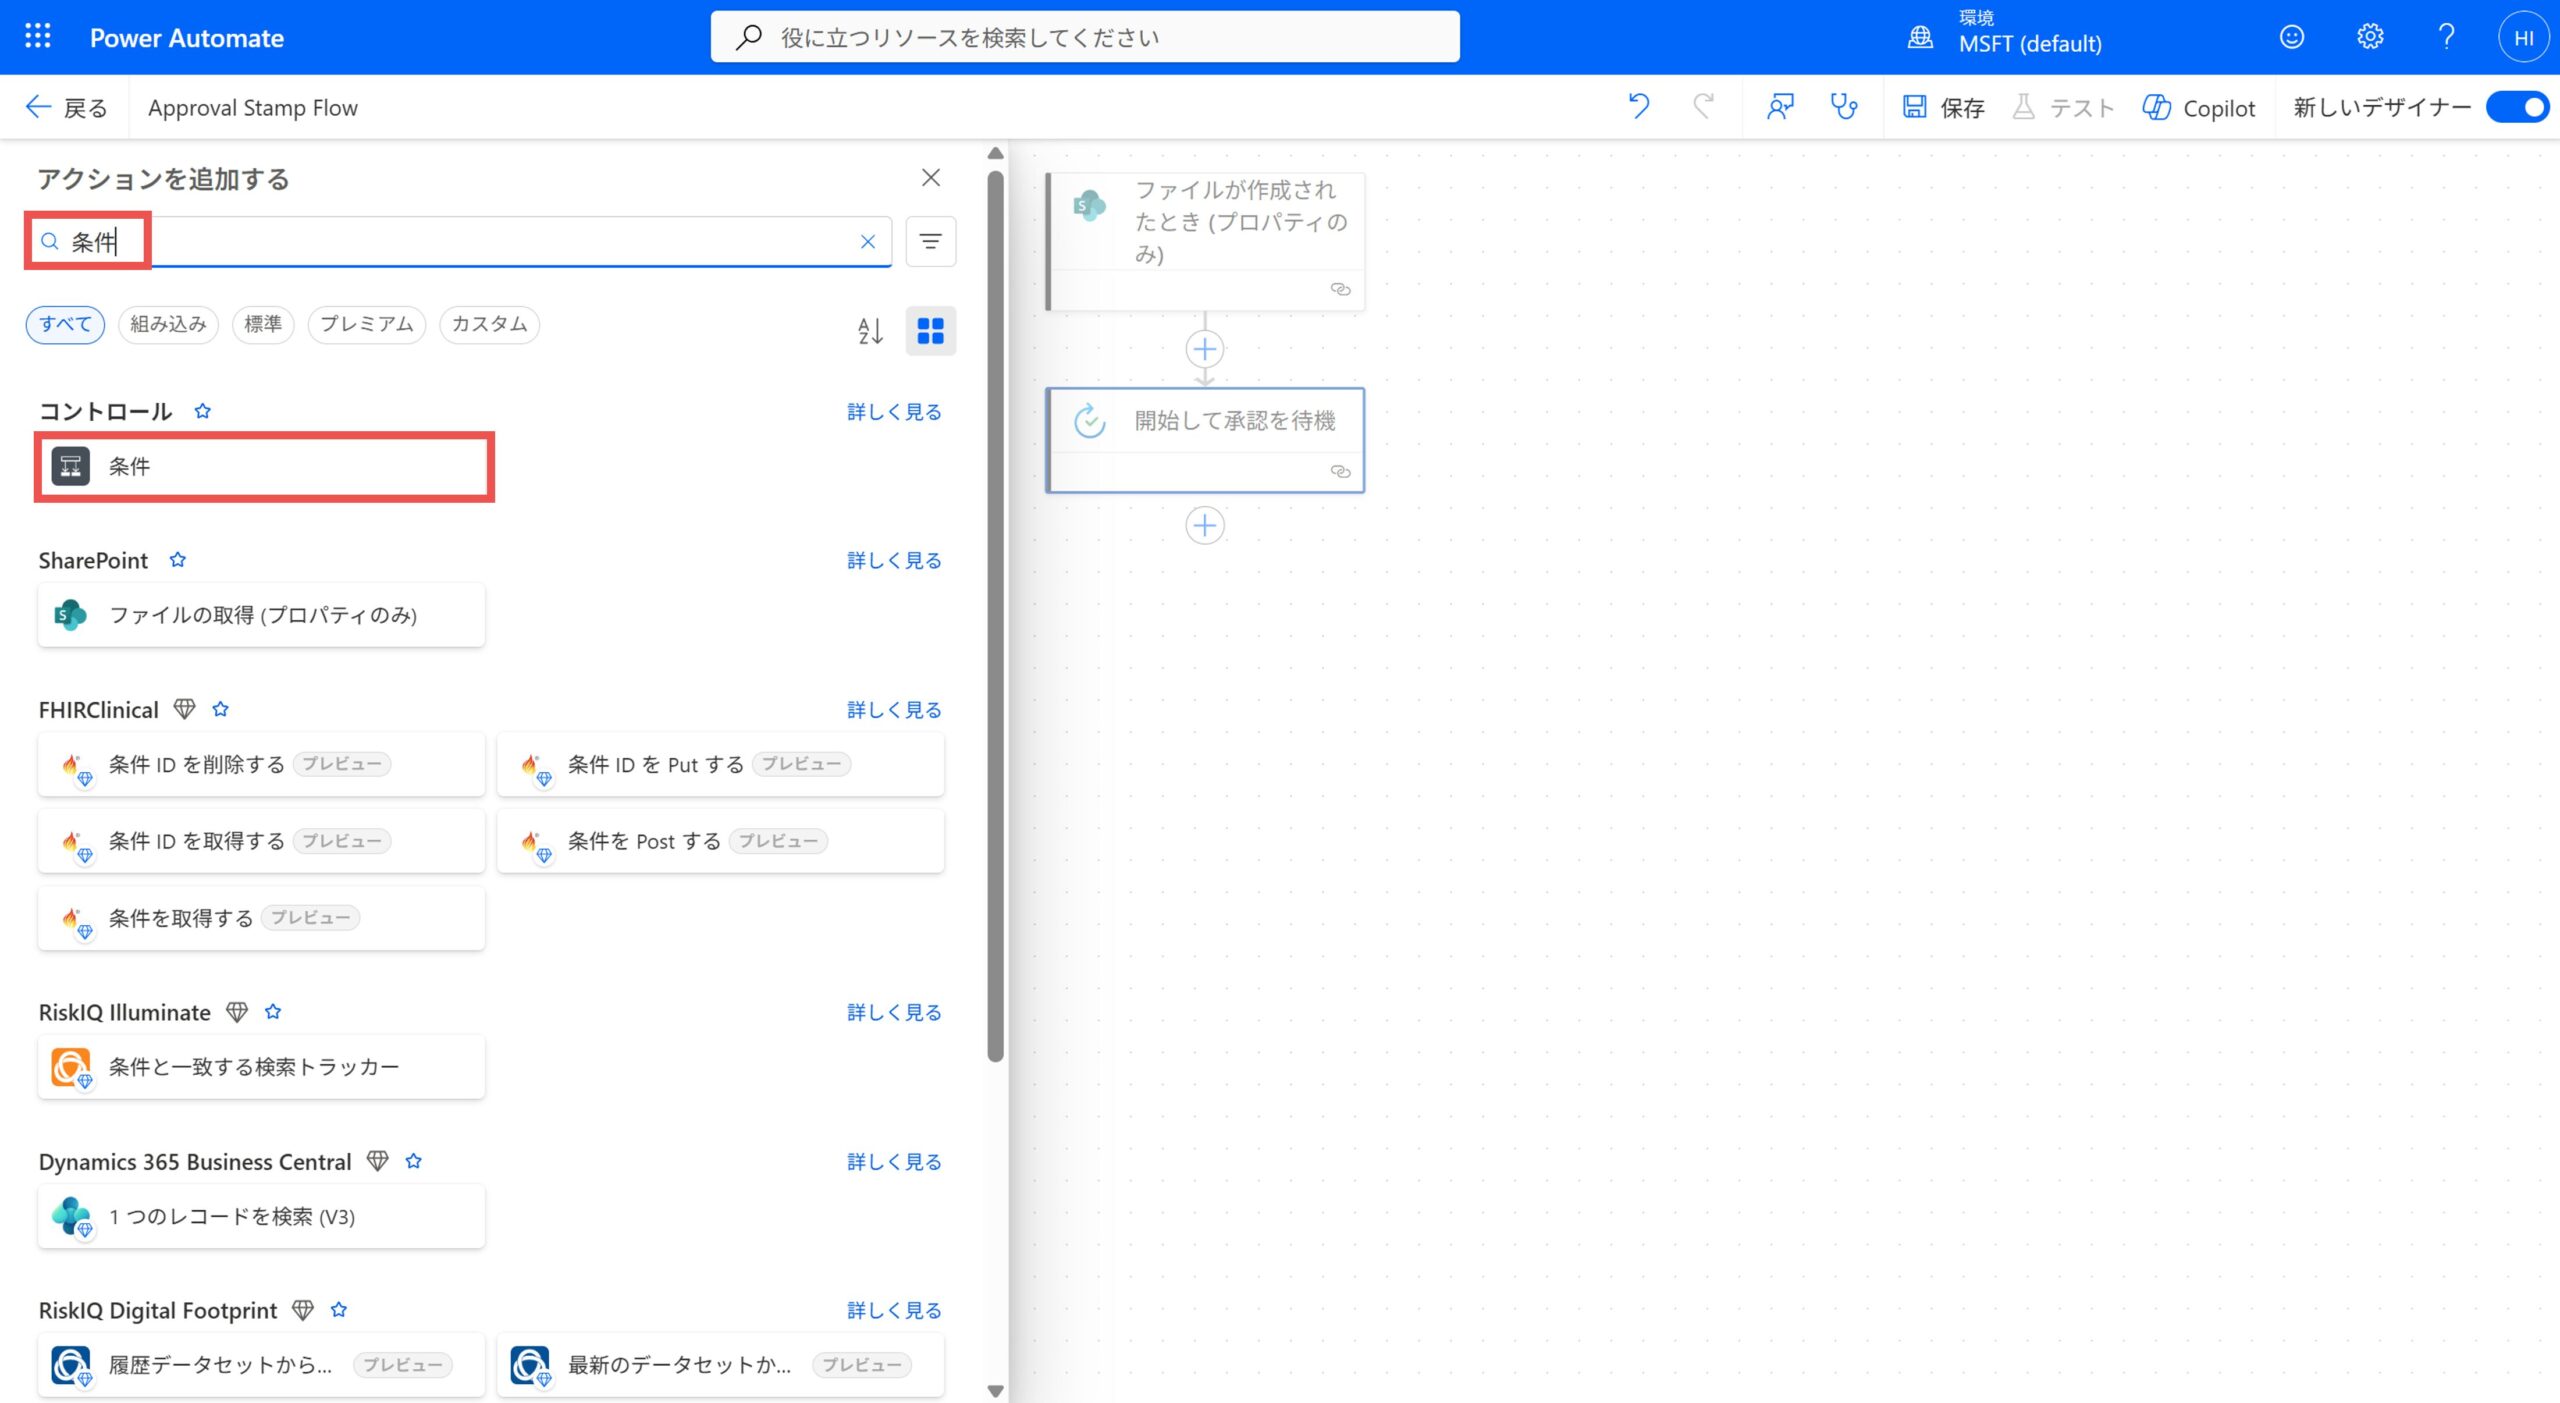2560x1403 pixels.
Task: Switch to grid view with the tile icon
Action: pyautogui.click(x=931, y=330)
